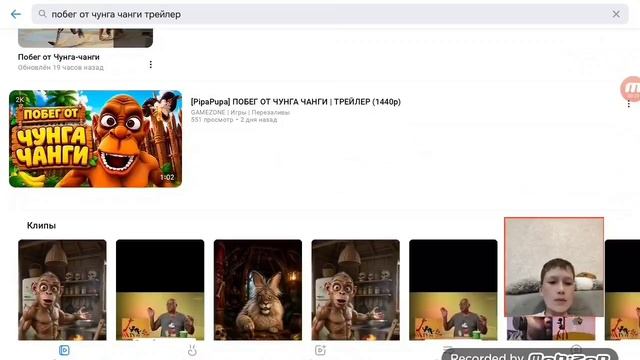640x360 pixels.
Task: Tap the red round floating recorder button
Action: click(631, 88)
